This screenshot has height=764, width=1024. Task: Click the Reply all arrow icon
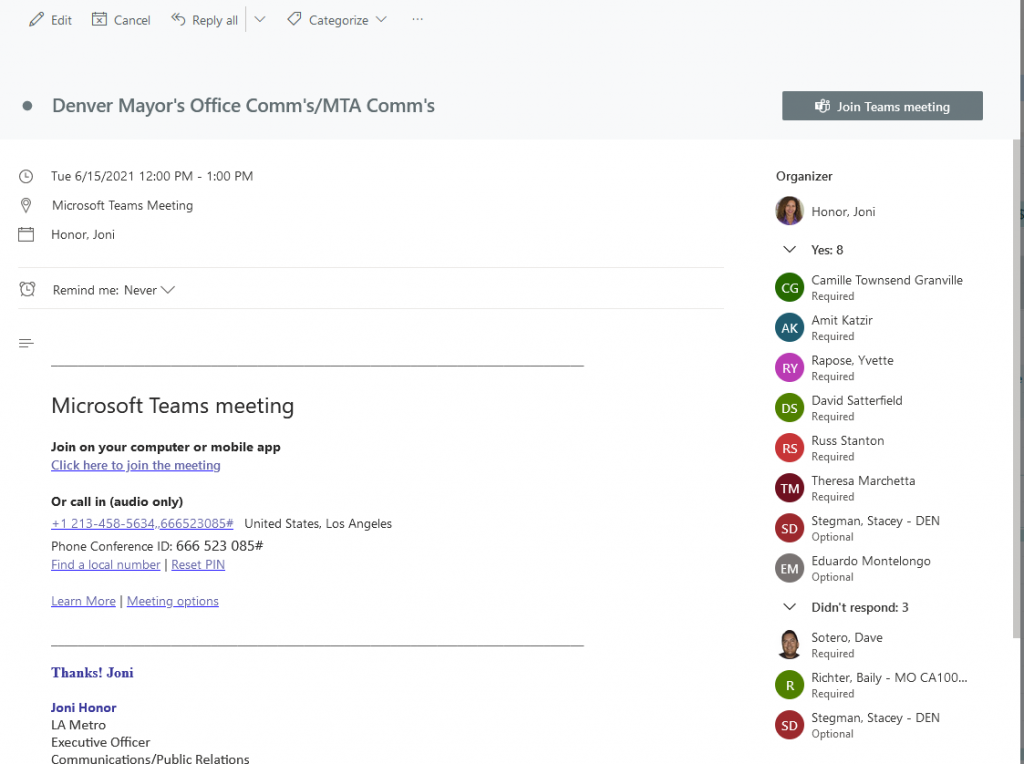(178, 20)
